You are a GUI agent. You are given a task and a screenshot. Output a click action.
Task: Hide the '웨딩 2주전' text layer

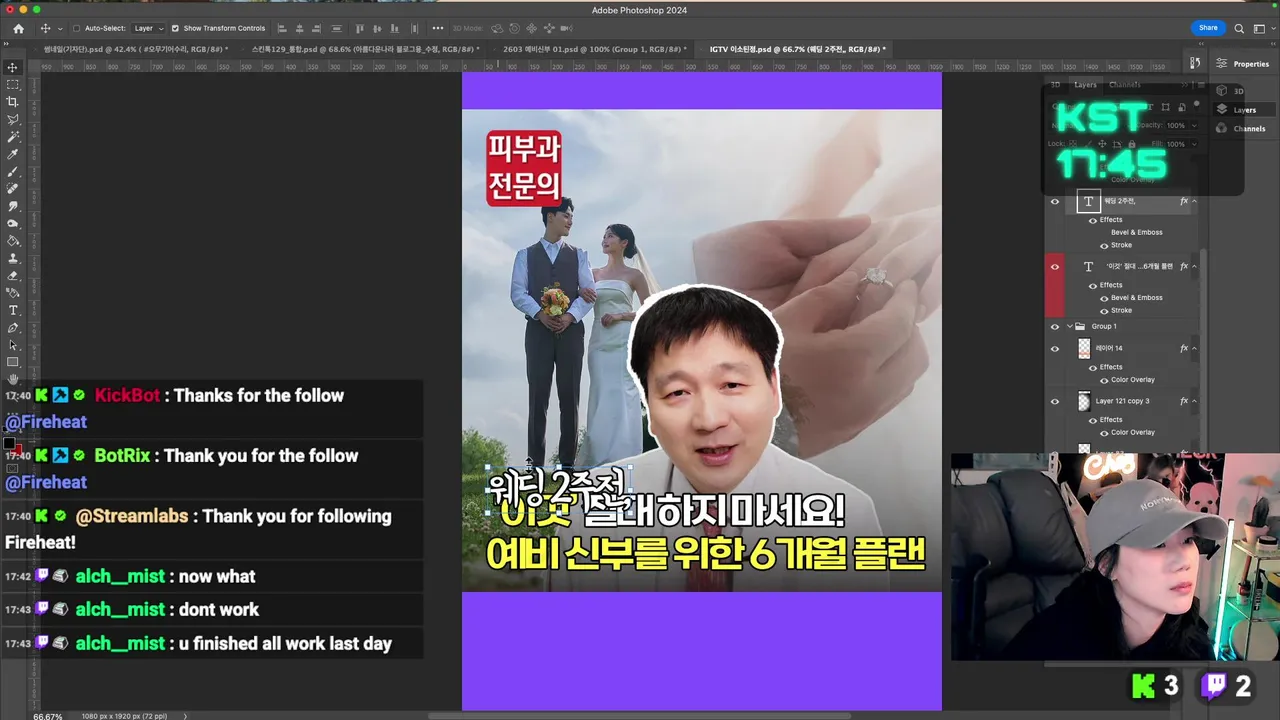(1054, 201)
